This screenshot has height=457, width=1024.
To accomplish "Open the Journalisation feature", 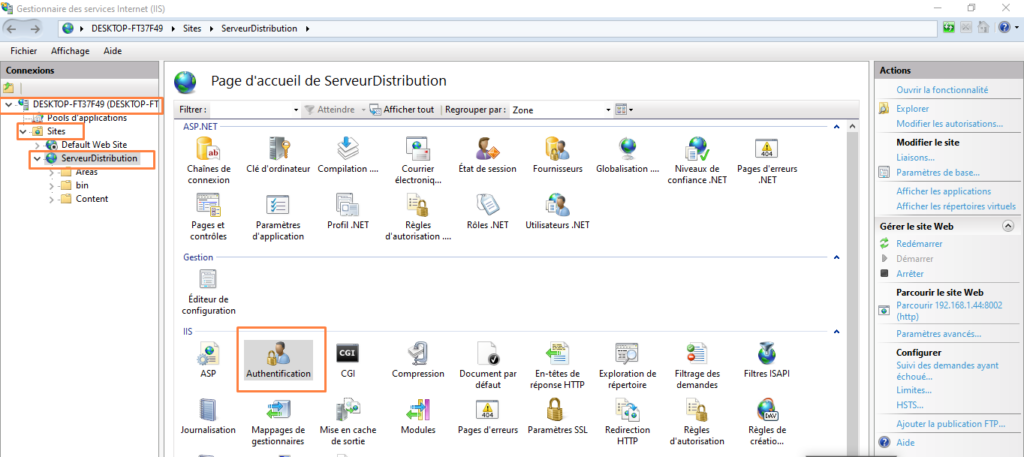I will [208, 417].
